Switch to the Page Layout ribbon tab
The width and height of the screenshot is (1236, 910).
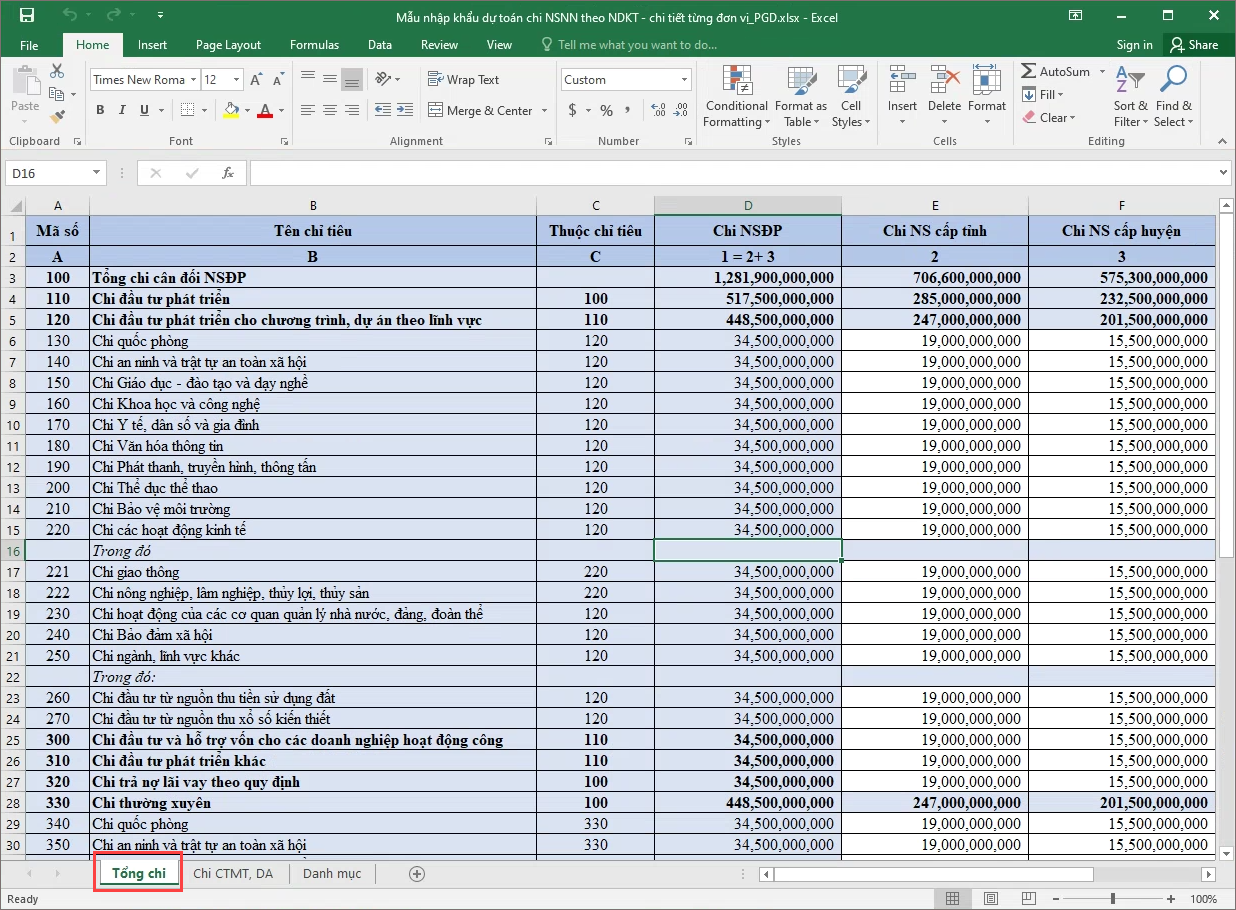point(228,45)
